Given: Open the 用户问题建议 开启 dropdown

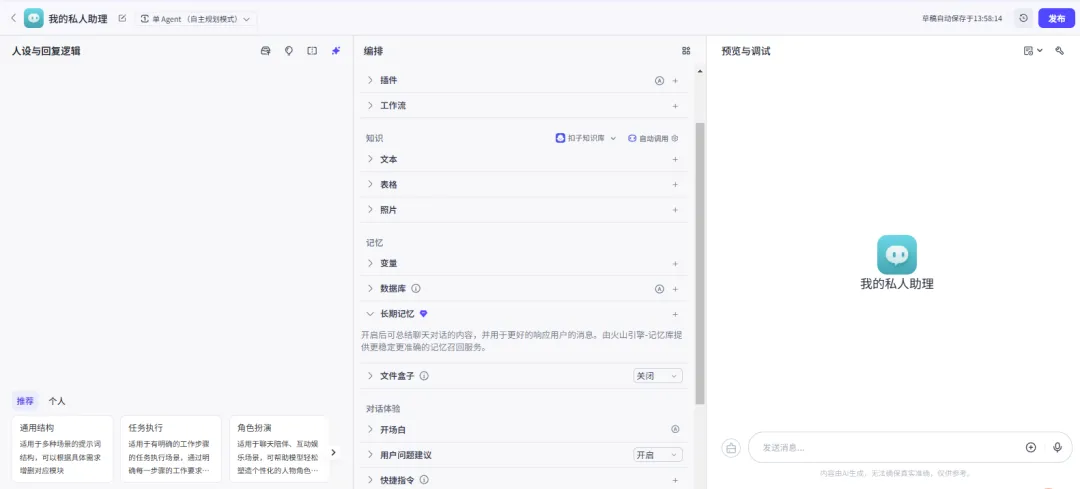Looking at the screenshot, I should tap(658, 455).
